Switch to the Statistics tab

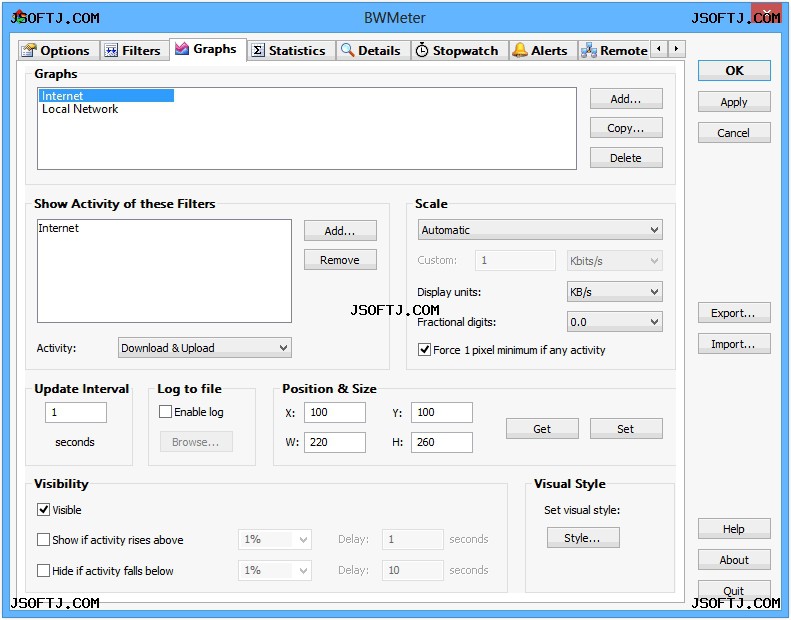click(292, 50)
